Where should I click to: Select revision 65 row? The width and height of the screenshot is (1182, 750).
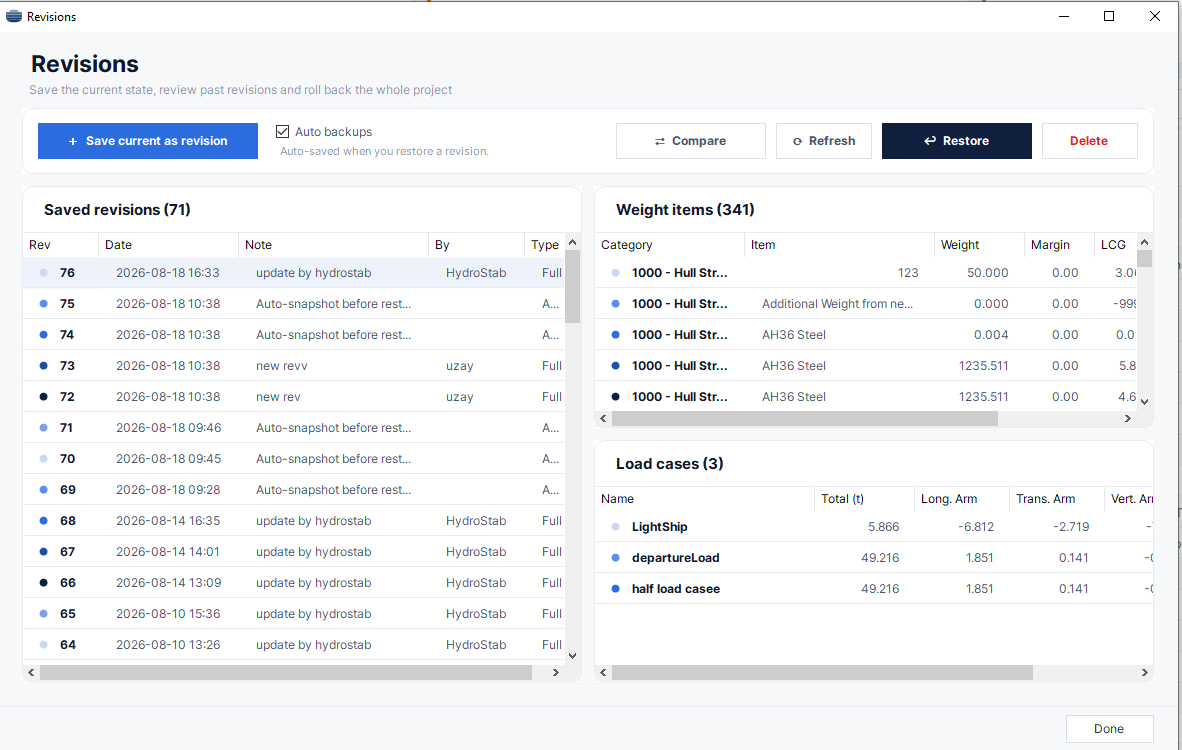click(x=294, y=614)
